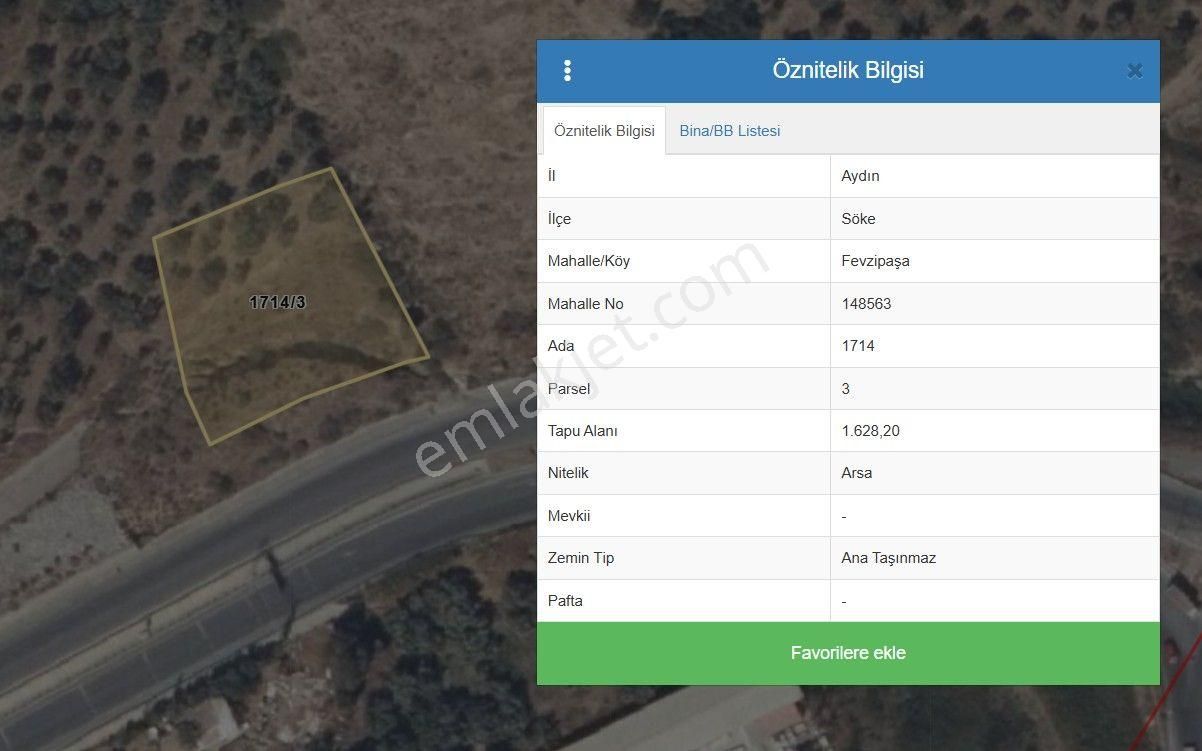Click the Tapu Alanı row label
This screenshot has width=1202, height=751.
pyautogui.click(x=583, y=431)
